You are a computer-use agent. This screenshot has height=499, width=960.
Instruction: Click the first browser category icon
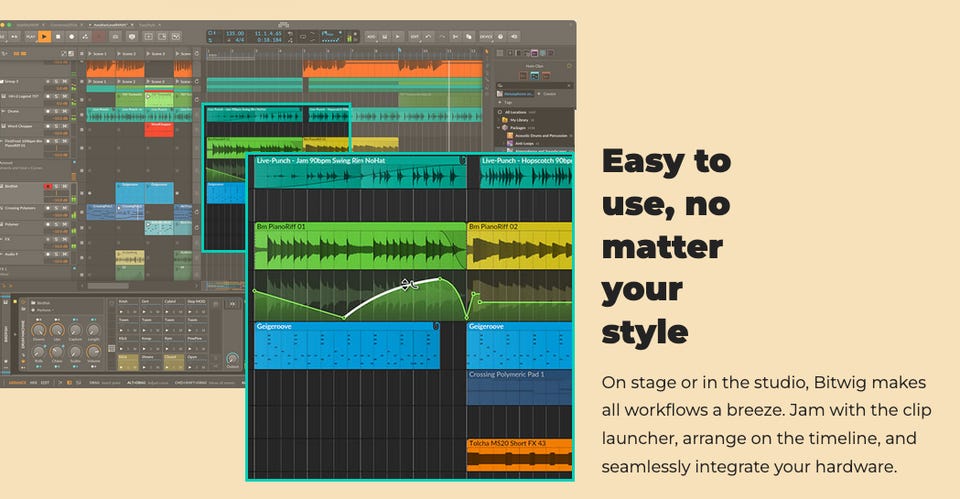coord(500,53)
